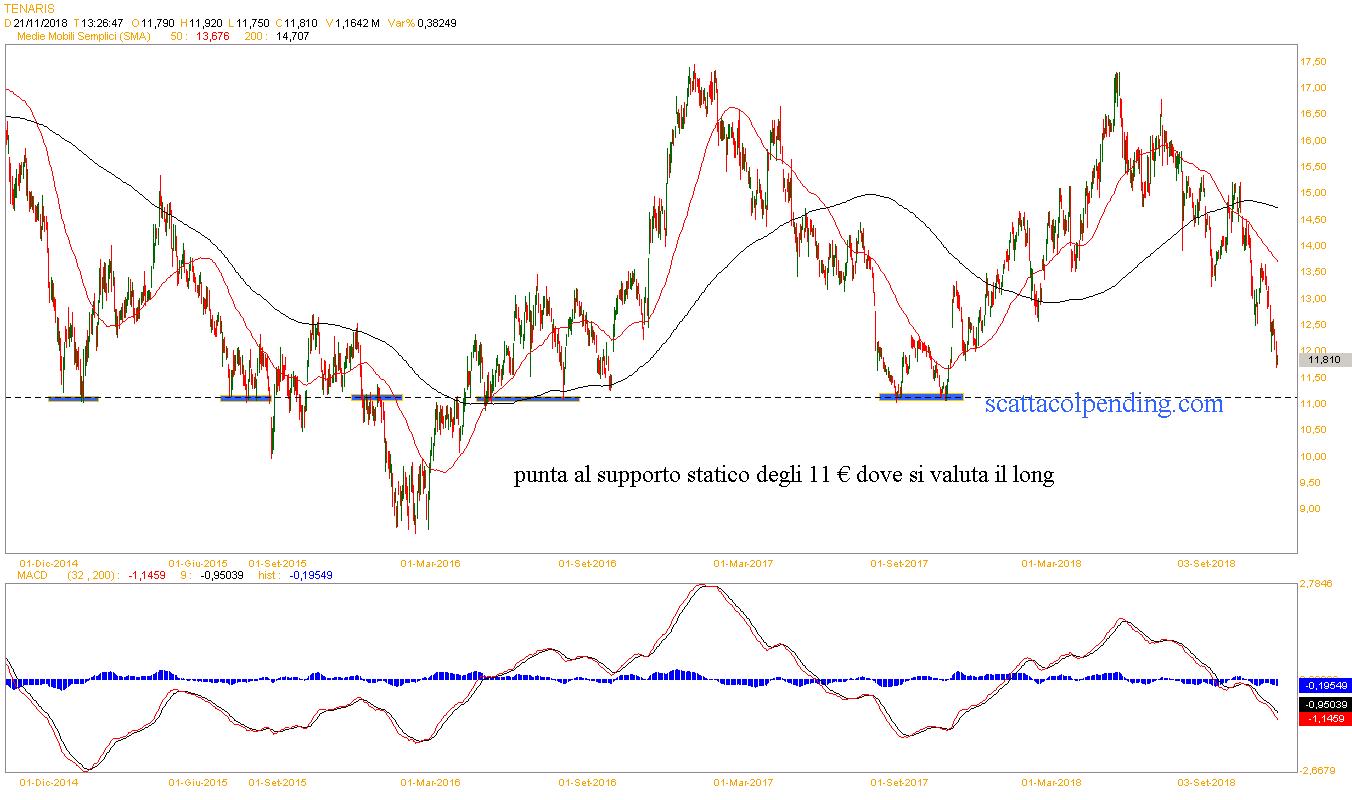The height and width of the screenshot is (800, 1352).
Task: Click the 9,00 price axis label
Action: pos(1312,509)
